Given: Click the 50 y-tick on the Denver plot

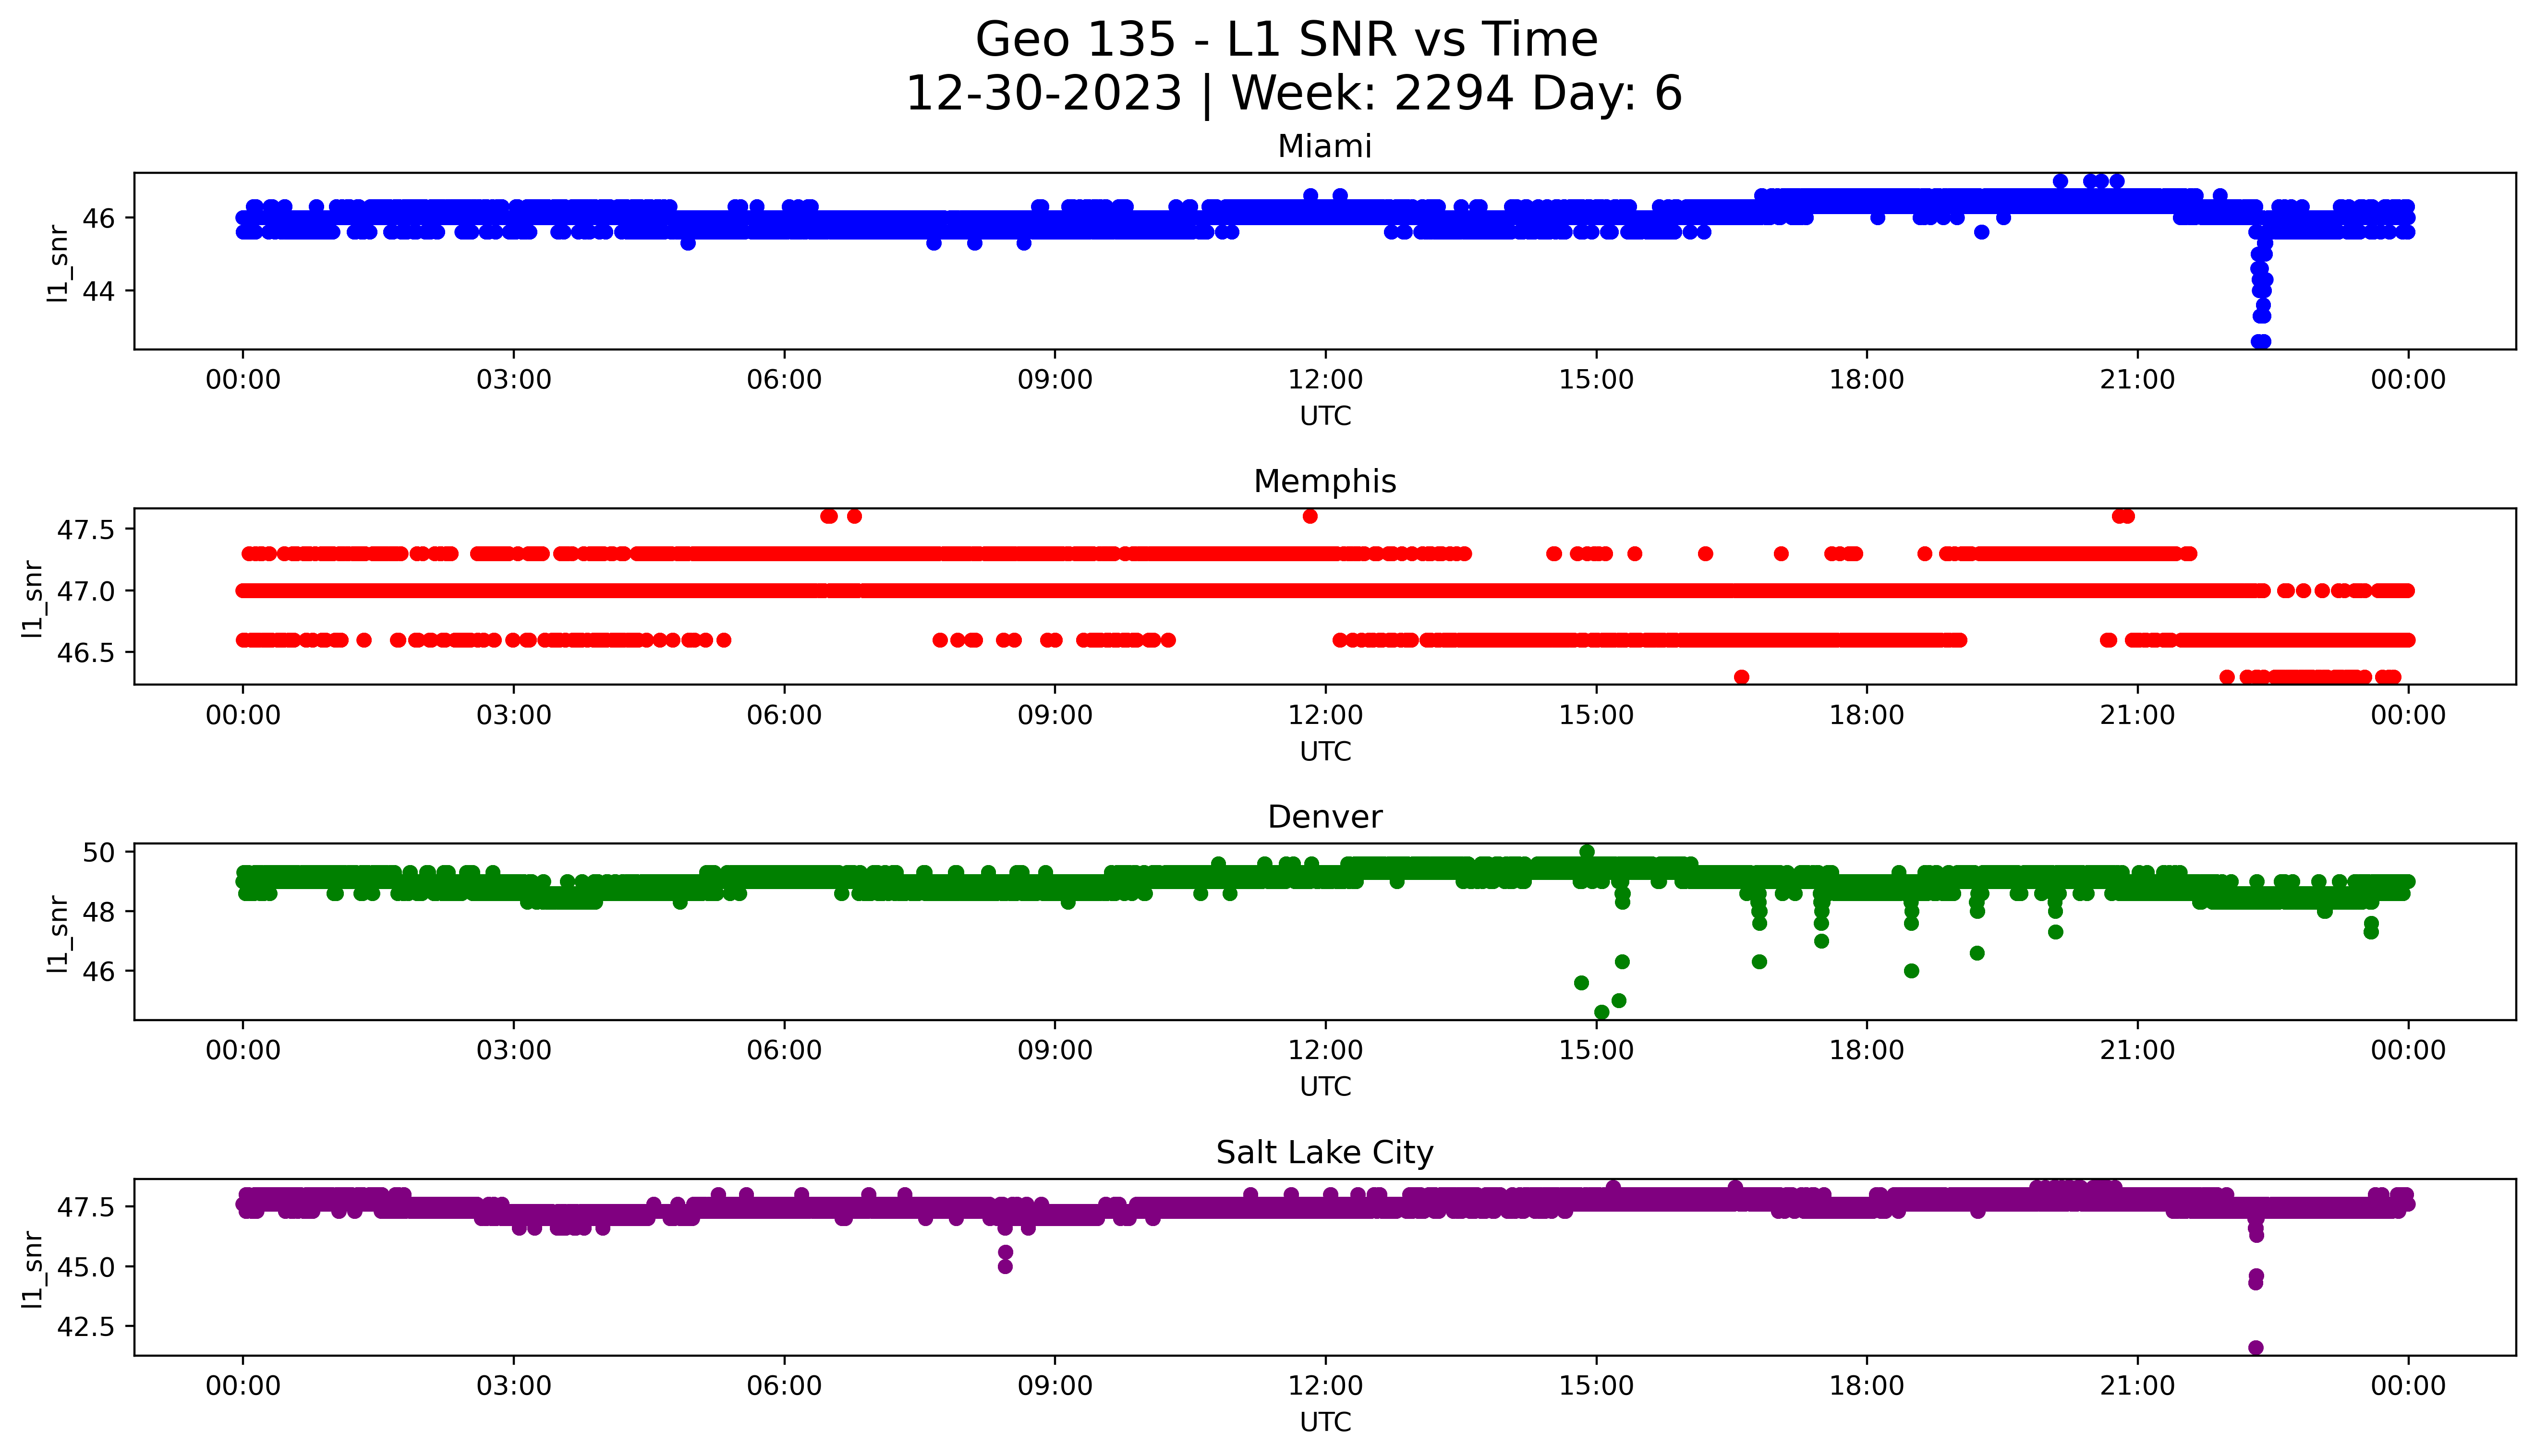Looking at the screenshot, I should point(98,852).
